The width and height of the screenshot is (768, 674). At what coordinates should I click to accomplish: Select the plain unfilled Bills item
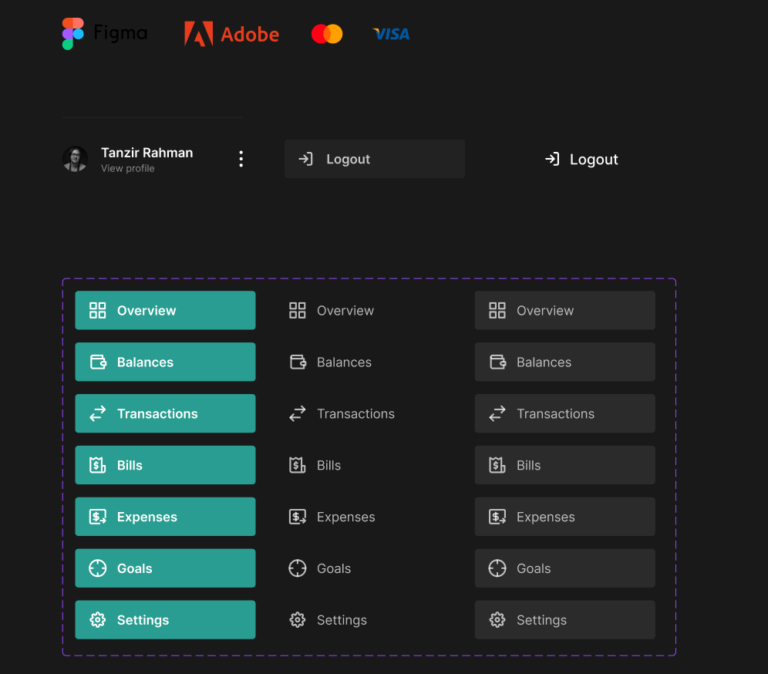tap(315, 465)
